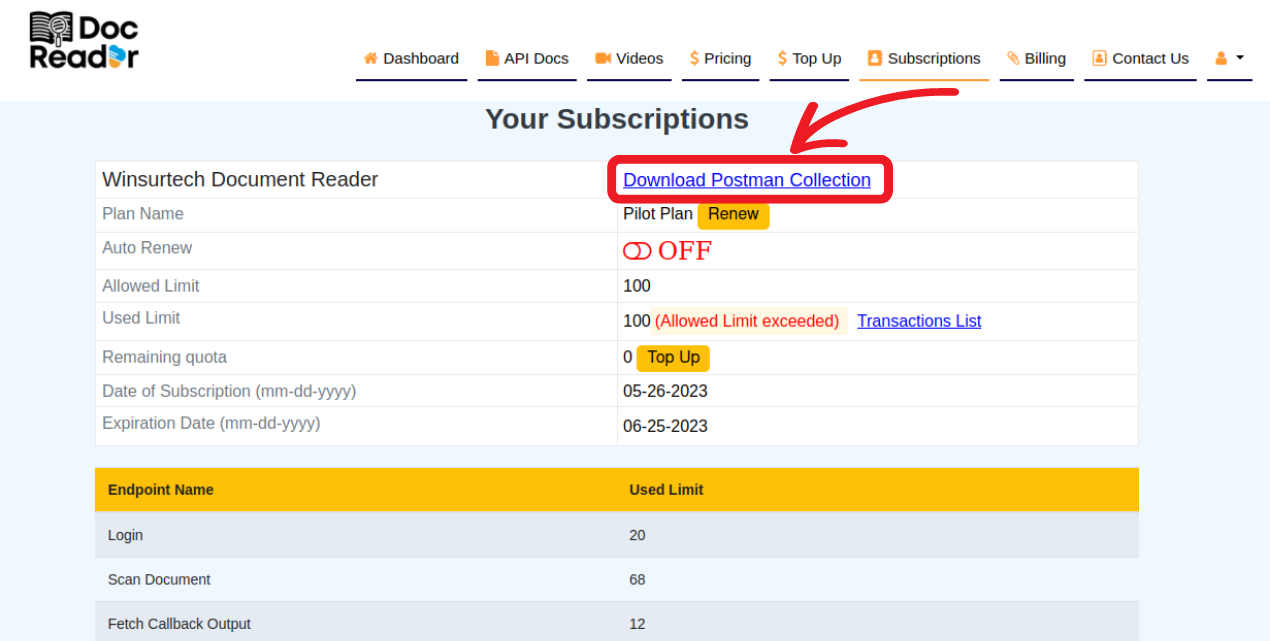Screen dimensions: 1270x641
Task: Click the paperclip icon beside Billing
Action: tap(1013, 58)
